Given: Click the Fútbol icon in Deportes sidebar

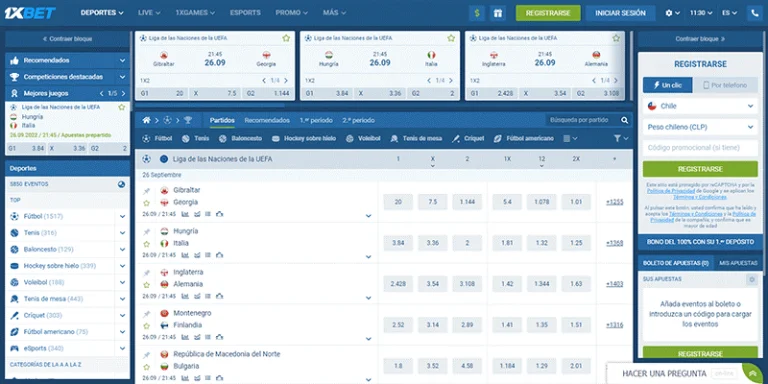Looking at the screenshot, I should point(14,216).
